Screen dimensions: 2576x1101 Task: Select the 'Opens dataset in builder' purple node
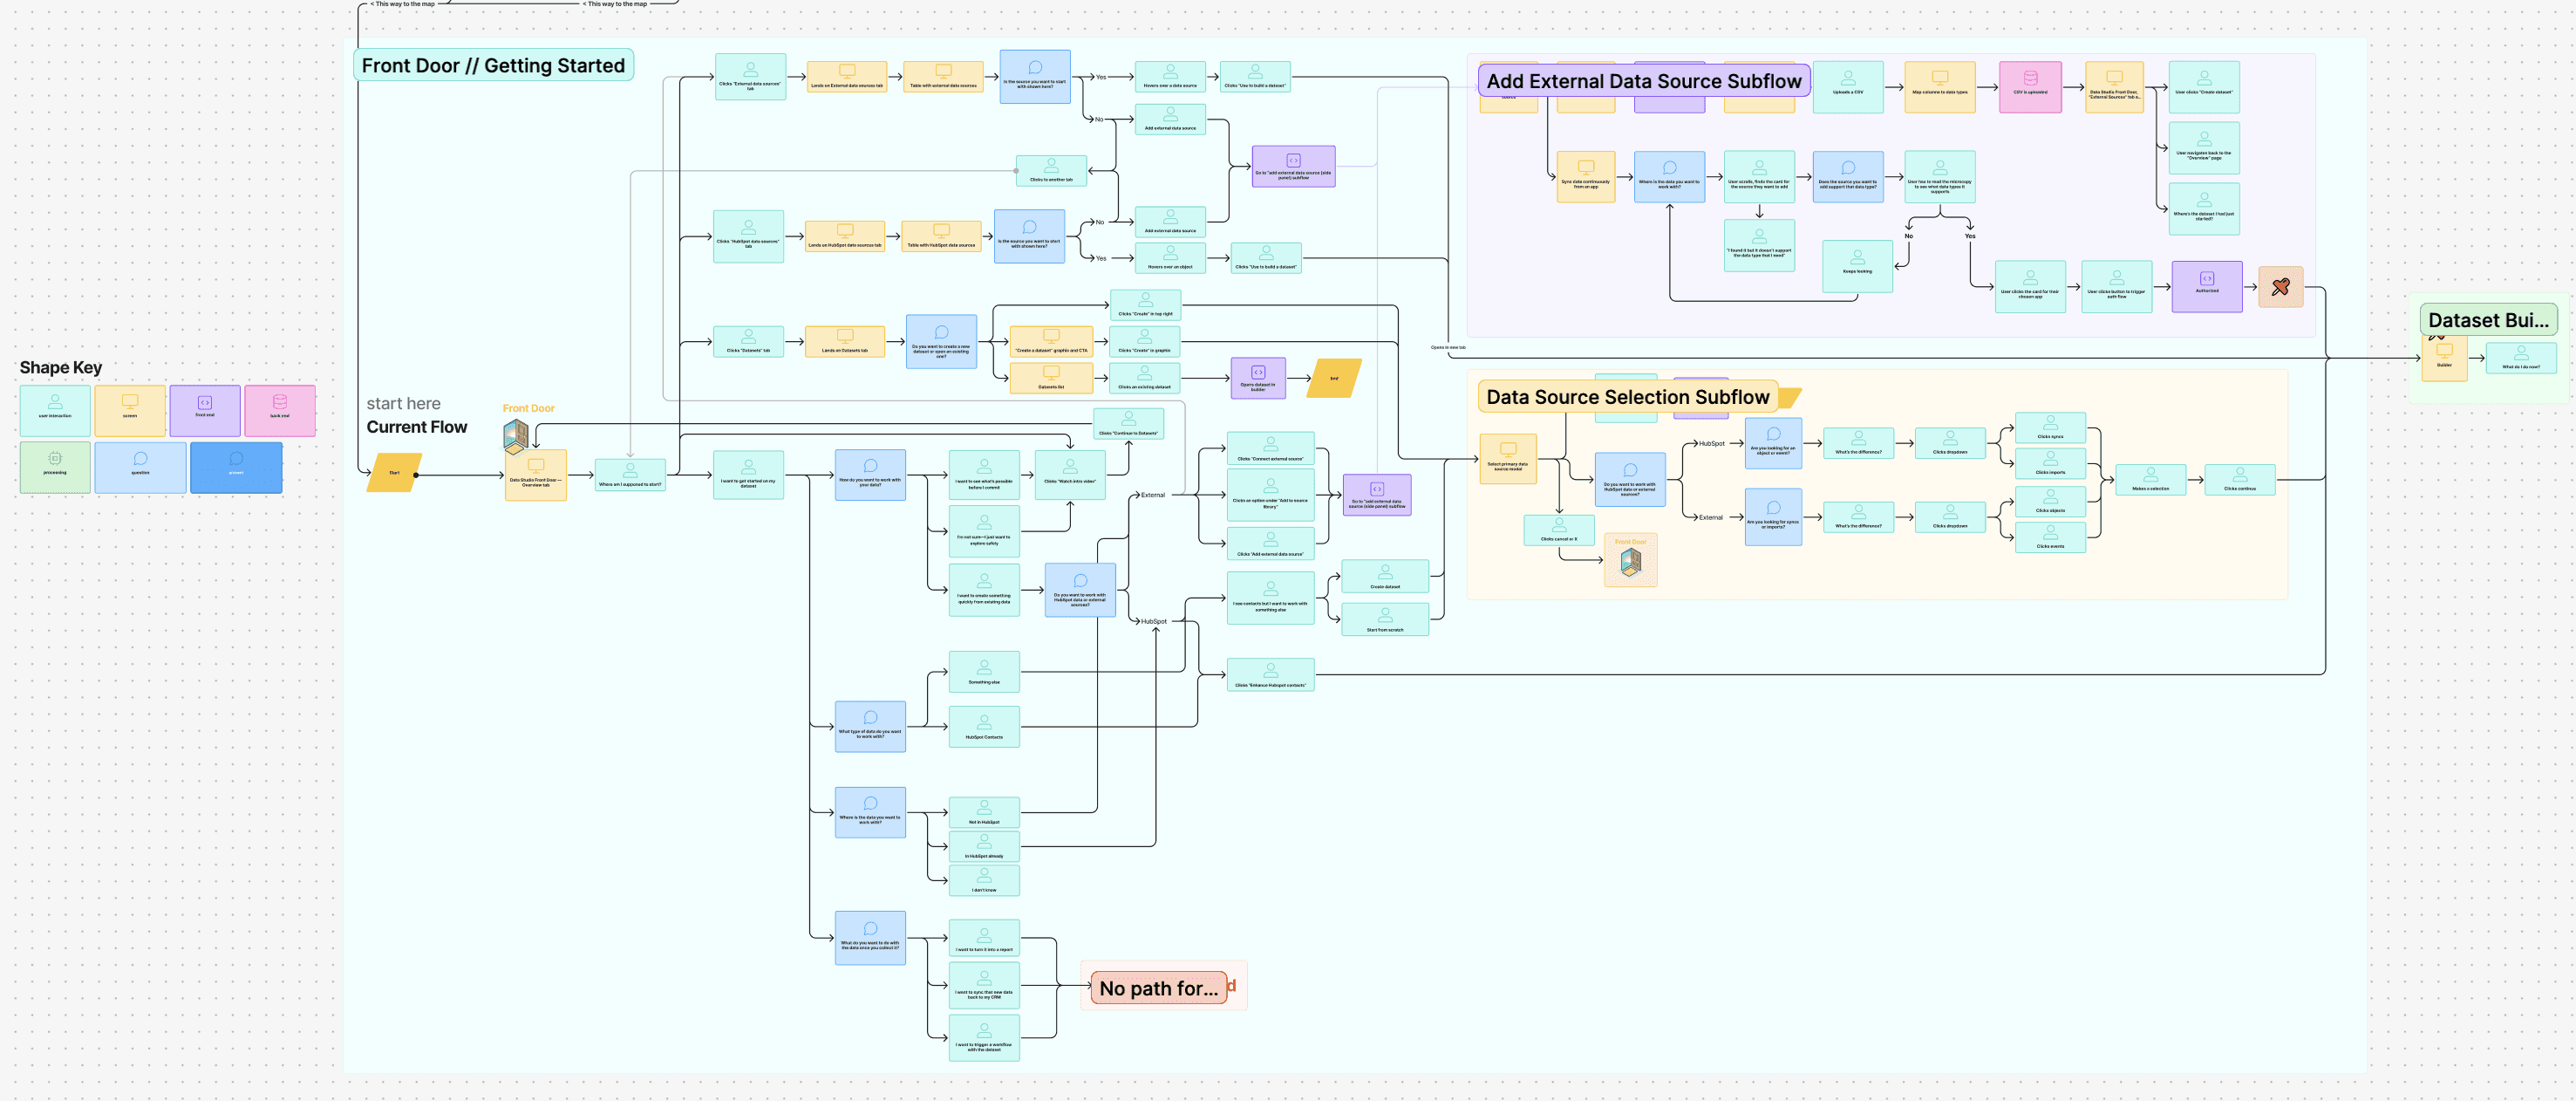[x=1258, y=378]
